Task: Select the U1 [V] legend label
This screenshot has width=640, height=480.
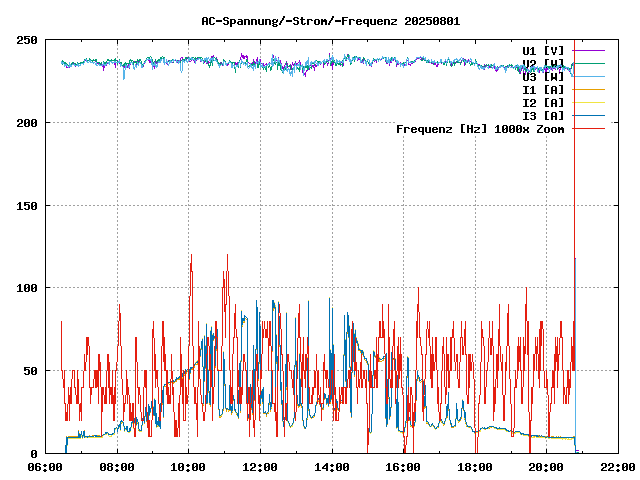Action: point(543,50)
